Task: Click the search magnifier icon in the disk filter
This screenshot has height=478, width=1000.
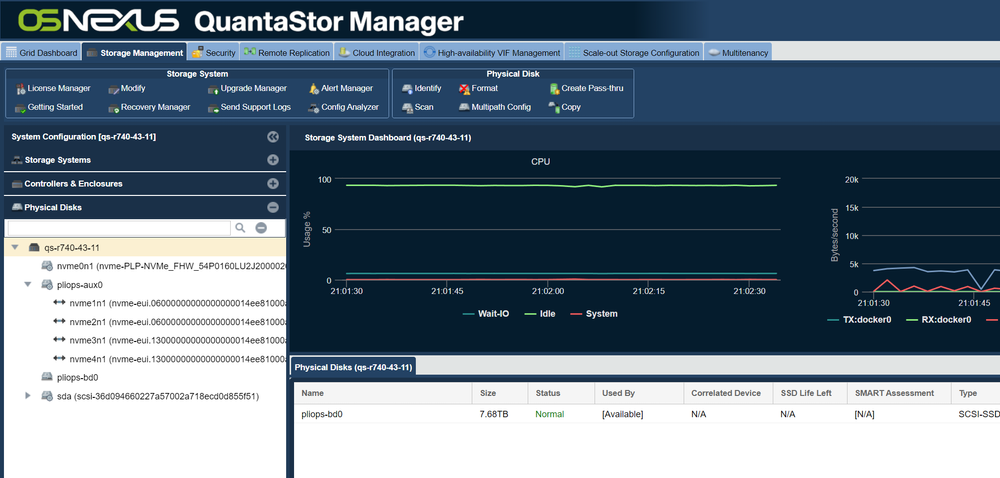Action: (240, 228)
